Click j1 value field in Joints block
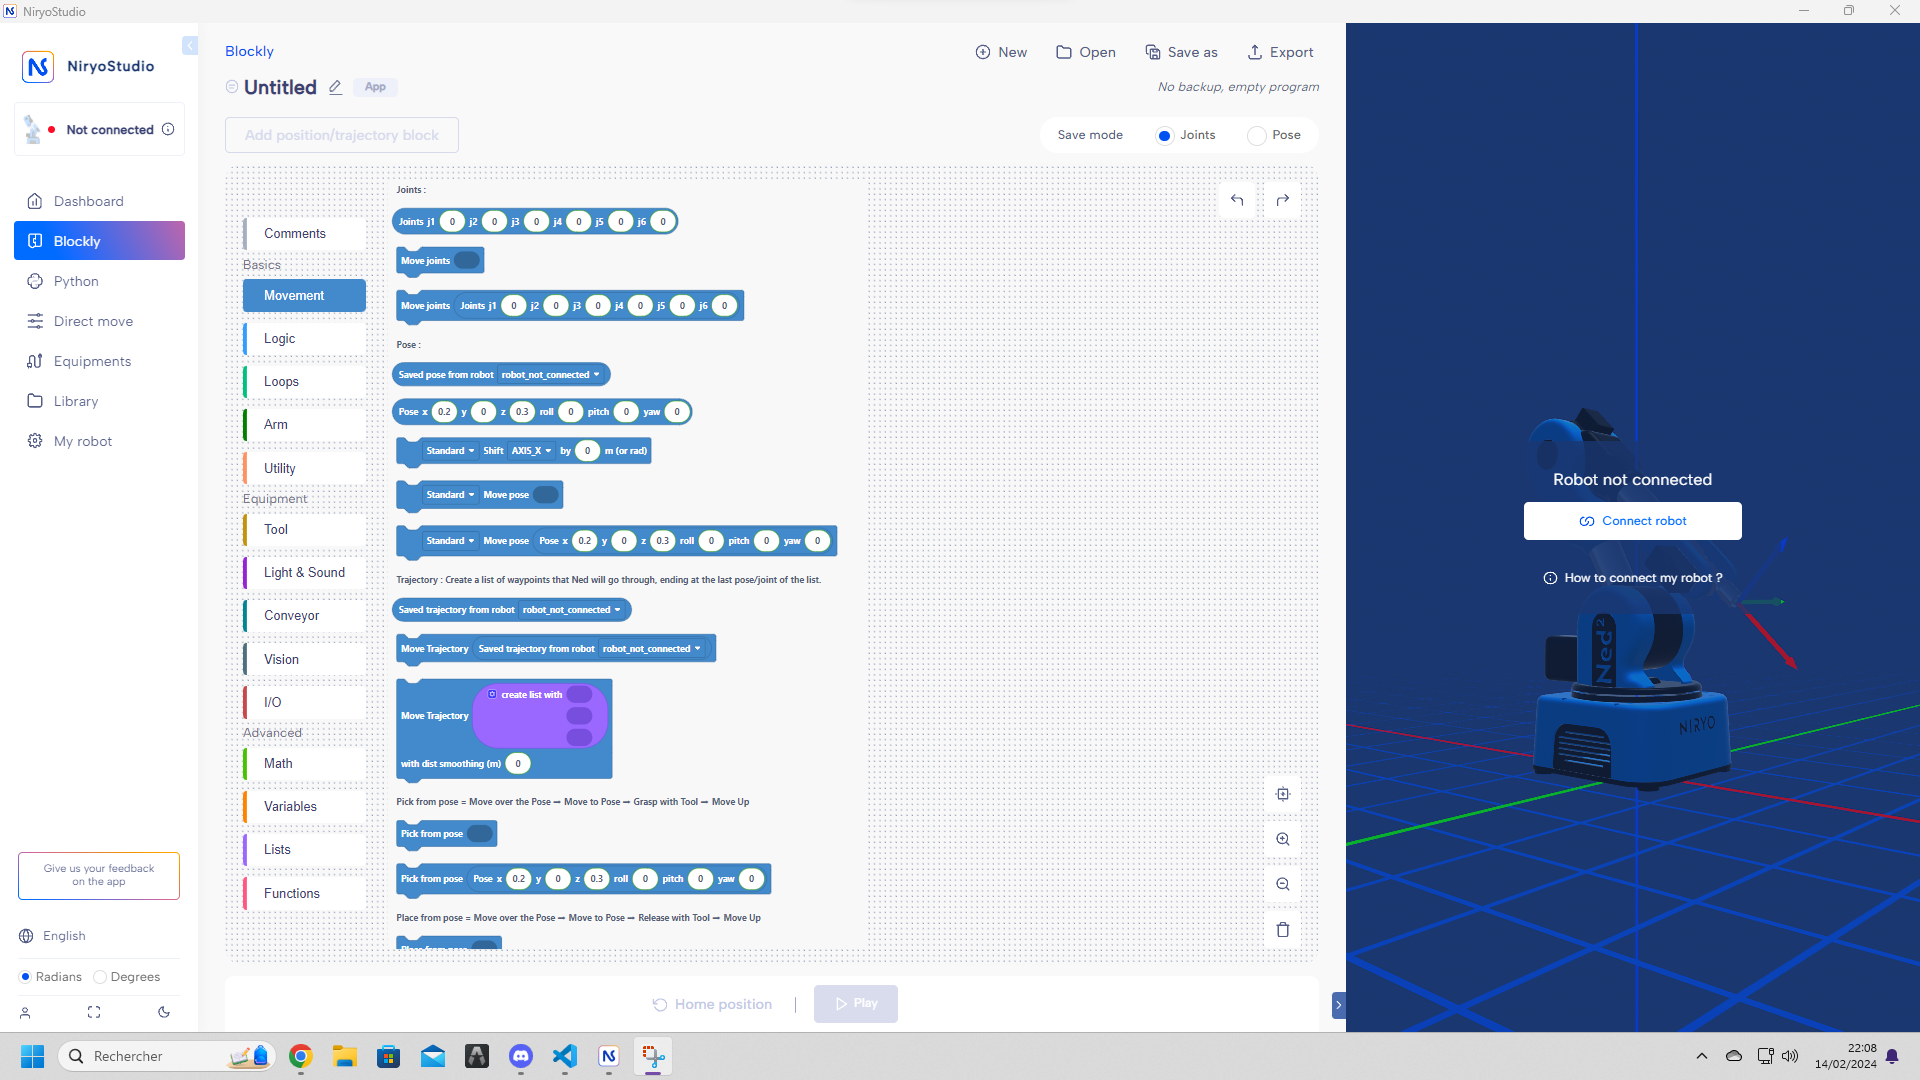This screenshot has width=1920, height=1080. click(x=452, y=222)
